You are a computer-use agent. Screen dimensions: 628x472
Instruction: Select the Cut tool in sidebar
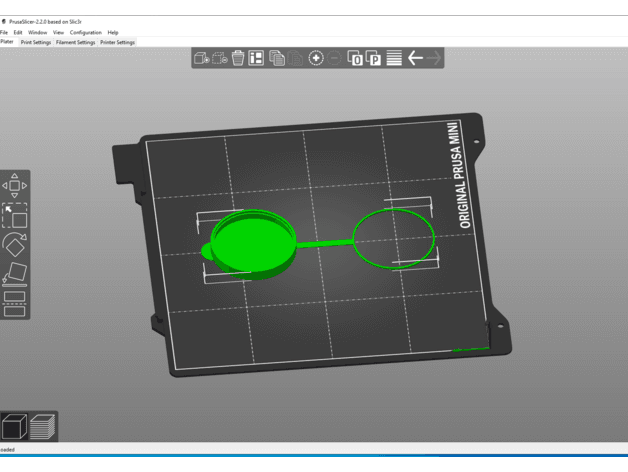15,304
